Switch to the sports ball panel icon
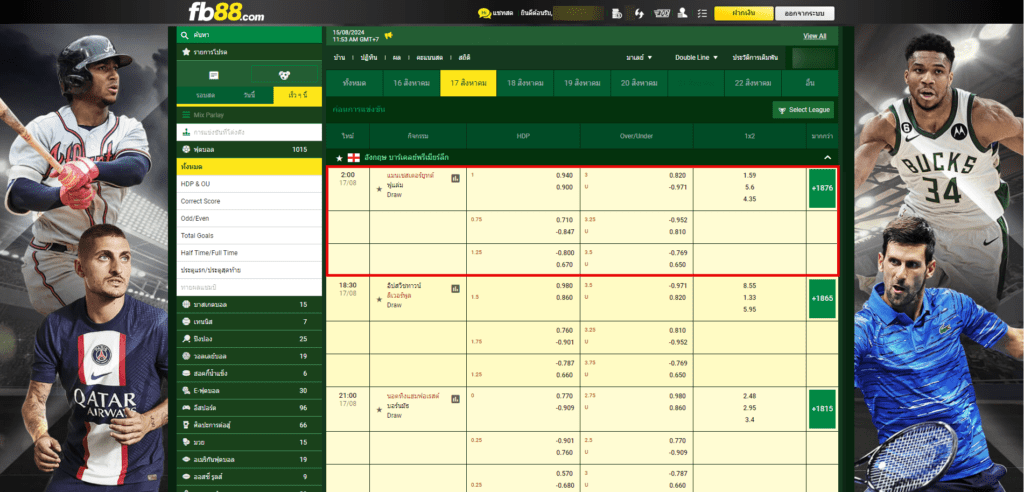 click(284, 75)
